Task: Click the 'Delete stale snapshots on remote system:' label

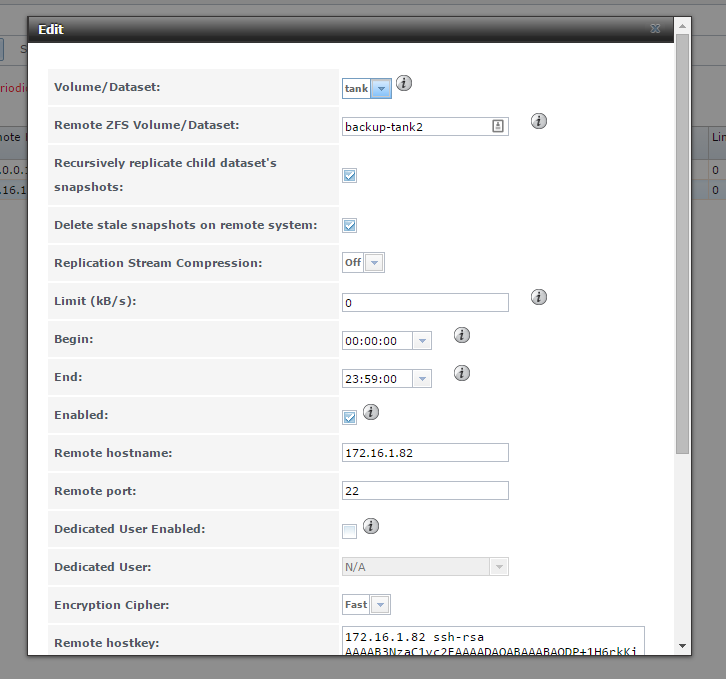Action: tap(186, 225)
